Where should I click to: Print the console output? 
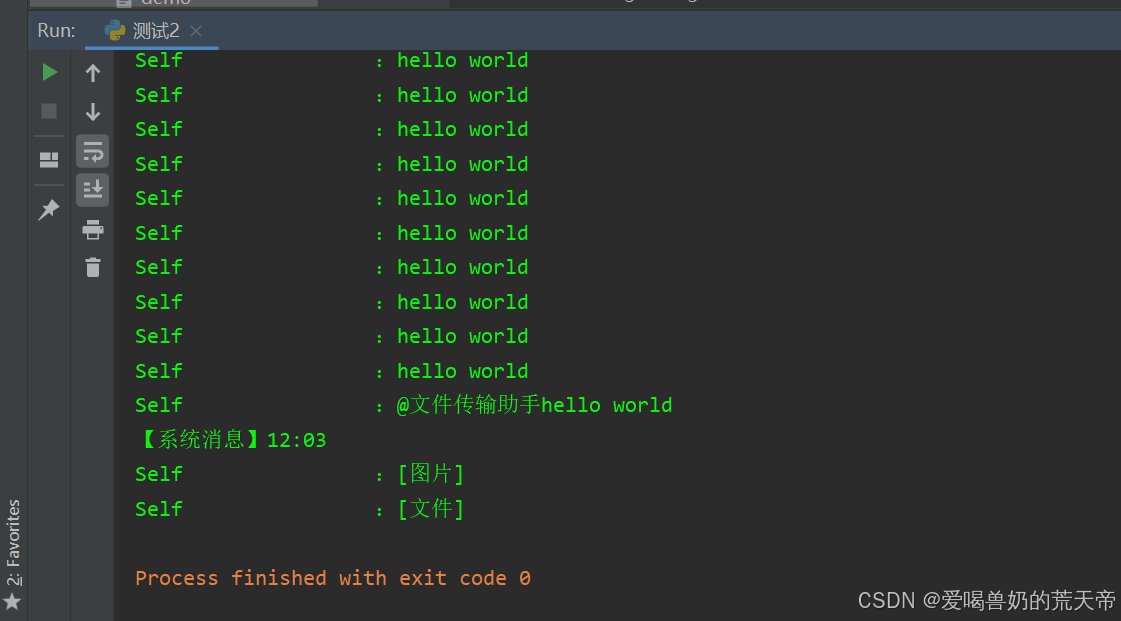[93, 229]
